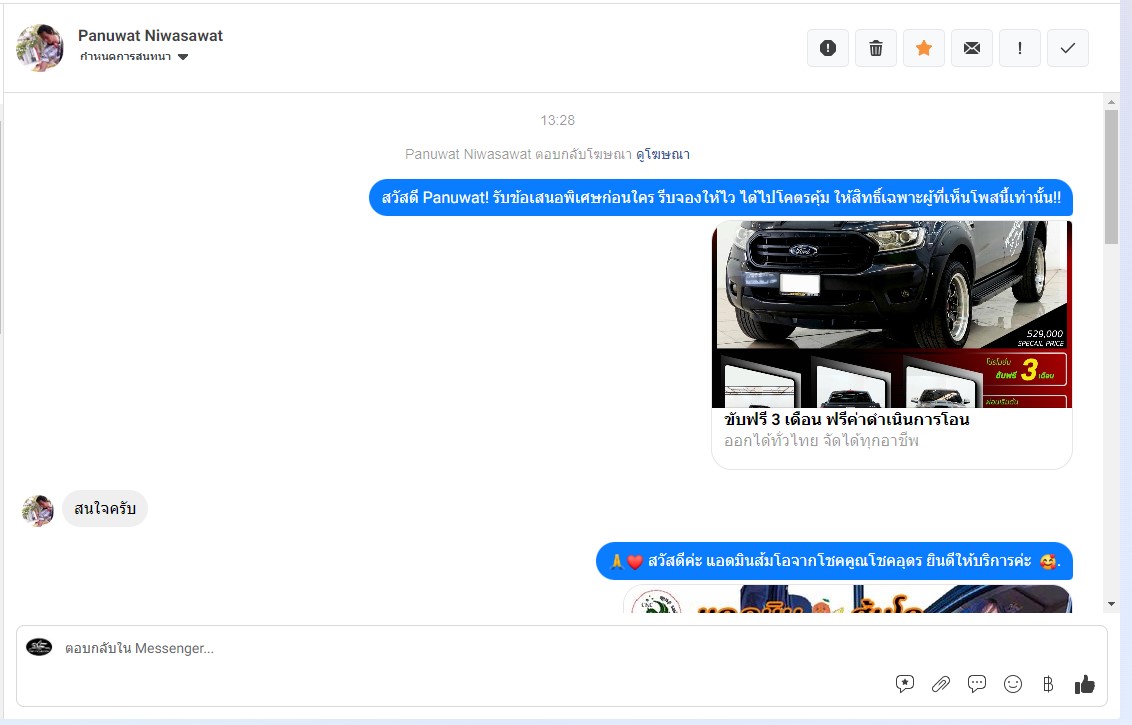Toggle the orange star follow-up marker
Viewport: 1132px width, 725px height.
point(924,48)
